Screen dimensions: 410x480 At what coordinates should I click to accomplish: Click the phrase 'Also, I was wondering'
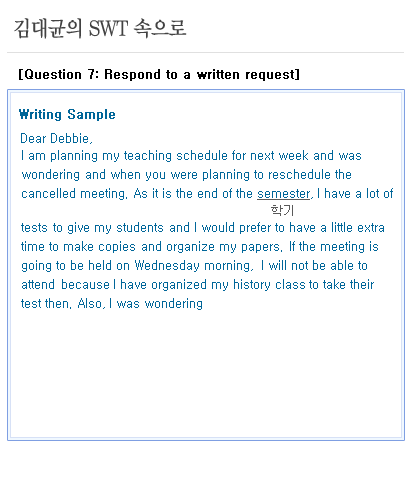point(140,304)
